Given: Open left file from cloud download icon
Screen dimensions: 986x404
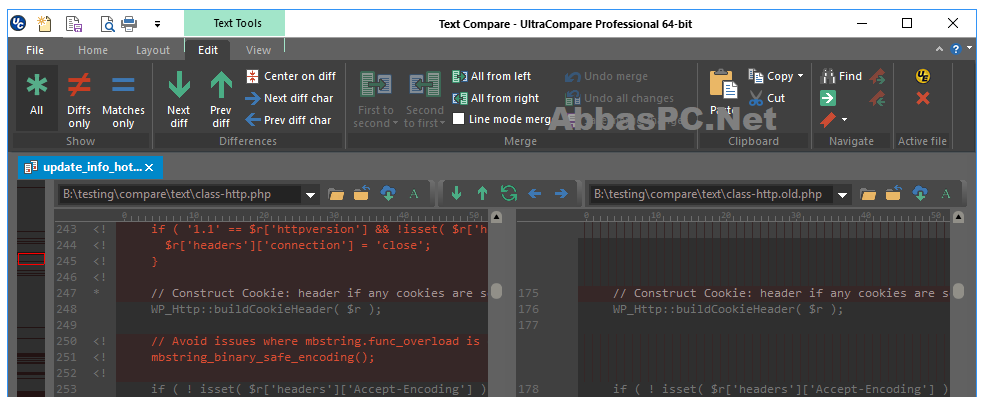Looking at the screenshot, I should [x=388, y=194].
